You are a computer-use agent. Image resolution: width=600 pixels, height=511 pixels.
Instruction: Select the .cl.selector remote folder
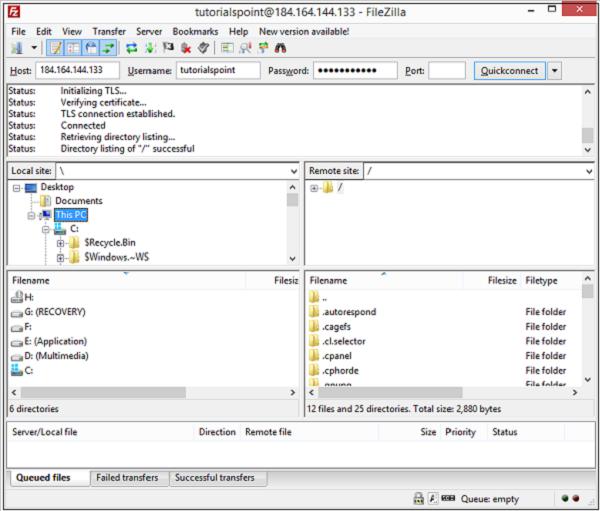click(x=344, y=341)
